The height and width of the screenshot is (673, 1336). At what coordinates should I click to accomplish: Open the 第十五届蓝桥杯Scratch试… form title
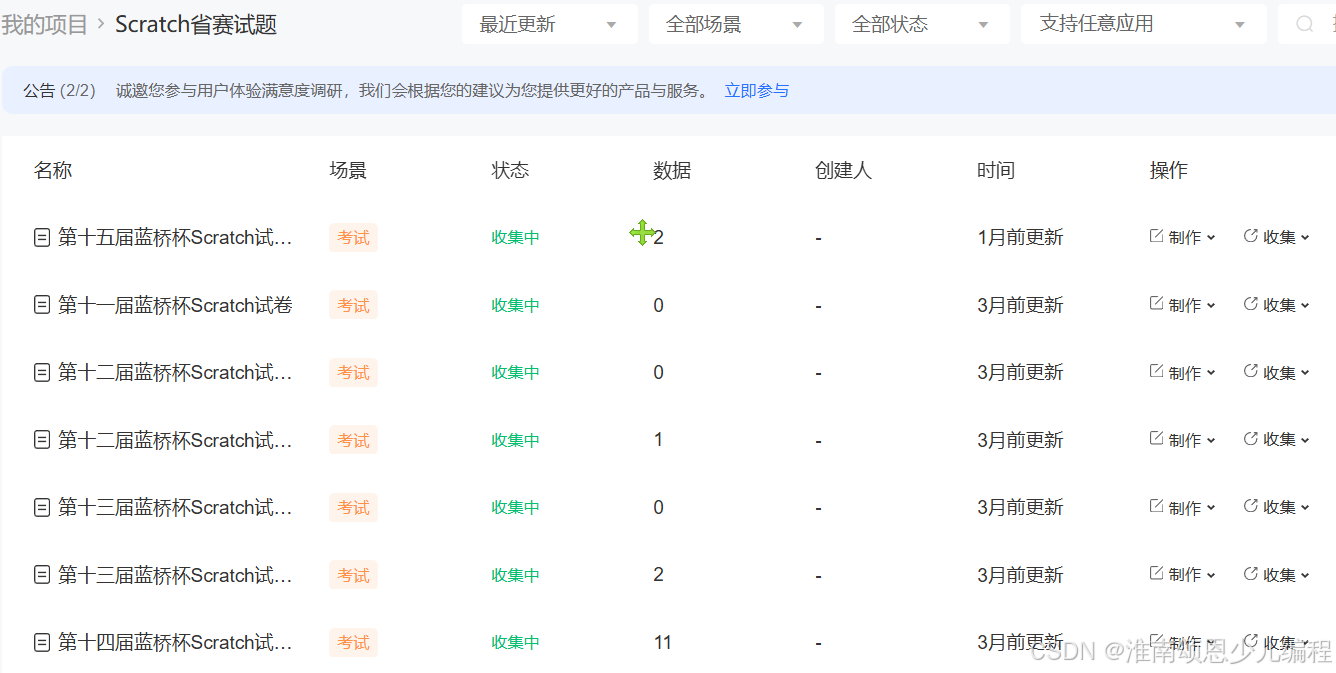(x=175, y=238)
